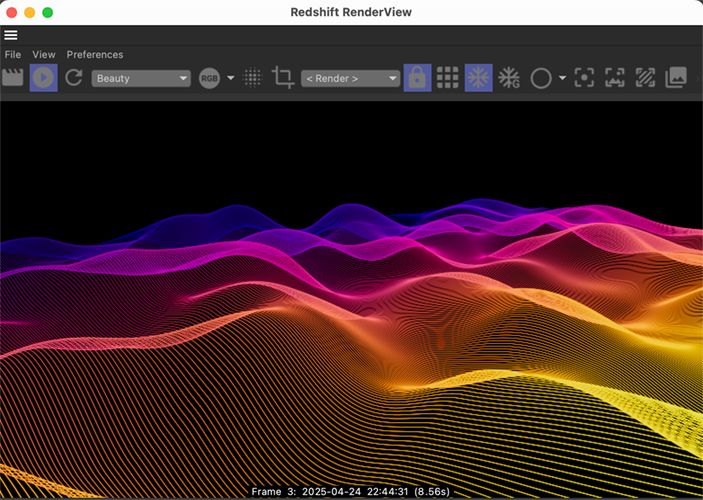Toggle the freeze snowflake icon

pos(478,78)
